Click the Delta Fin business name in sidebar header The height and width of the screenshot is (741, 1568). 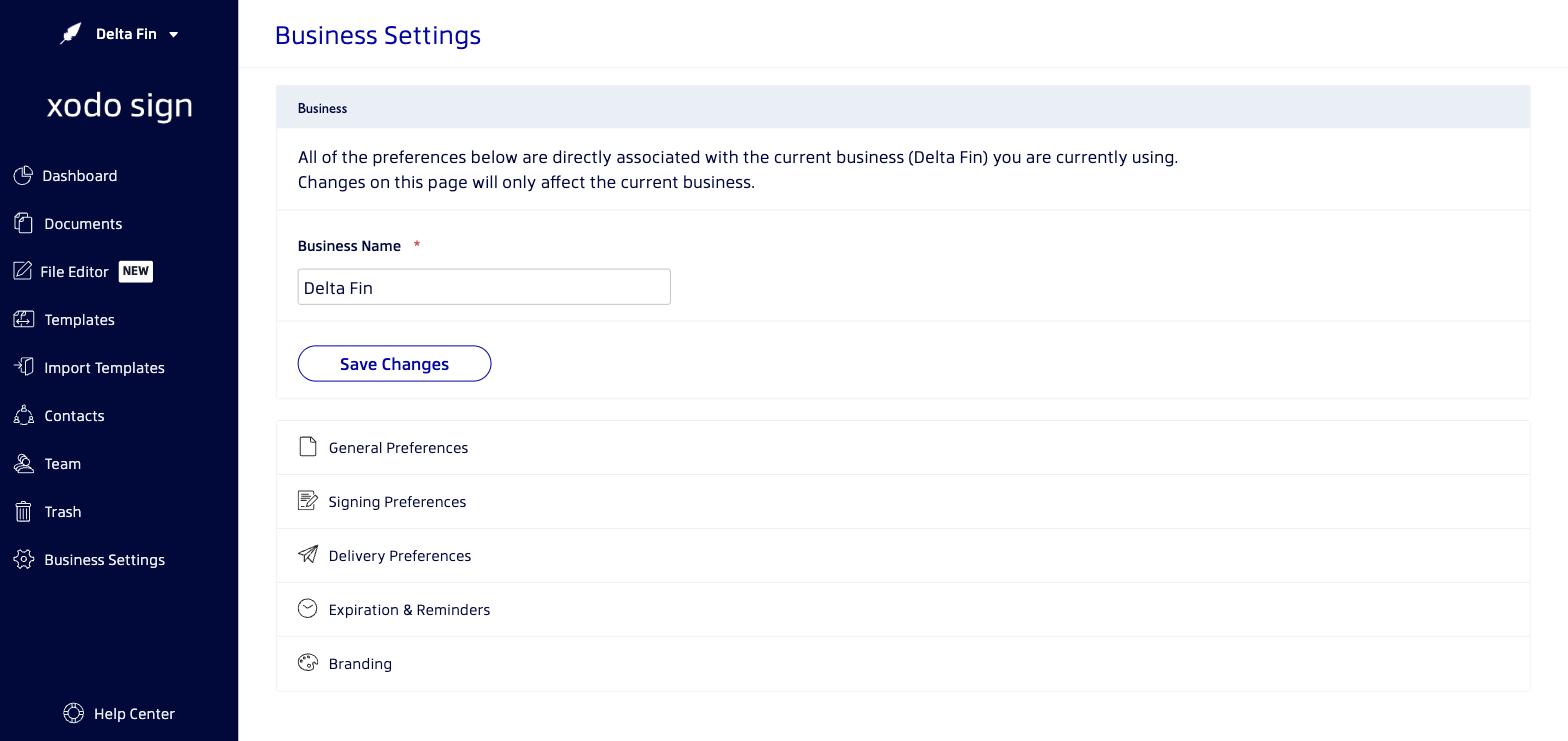point(126,34)
